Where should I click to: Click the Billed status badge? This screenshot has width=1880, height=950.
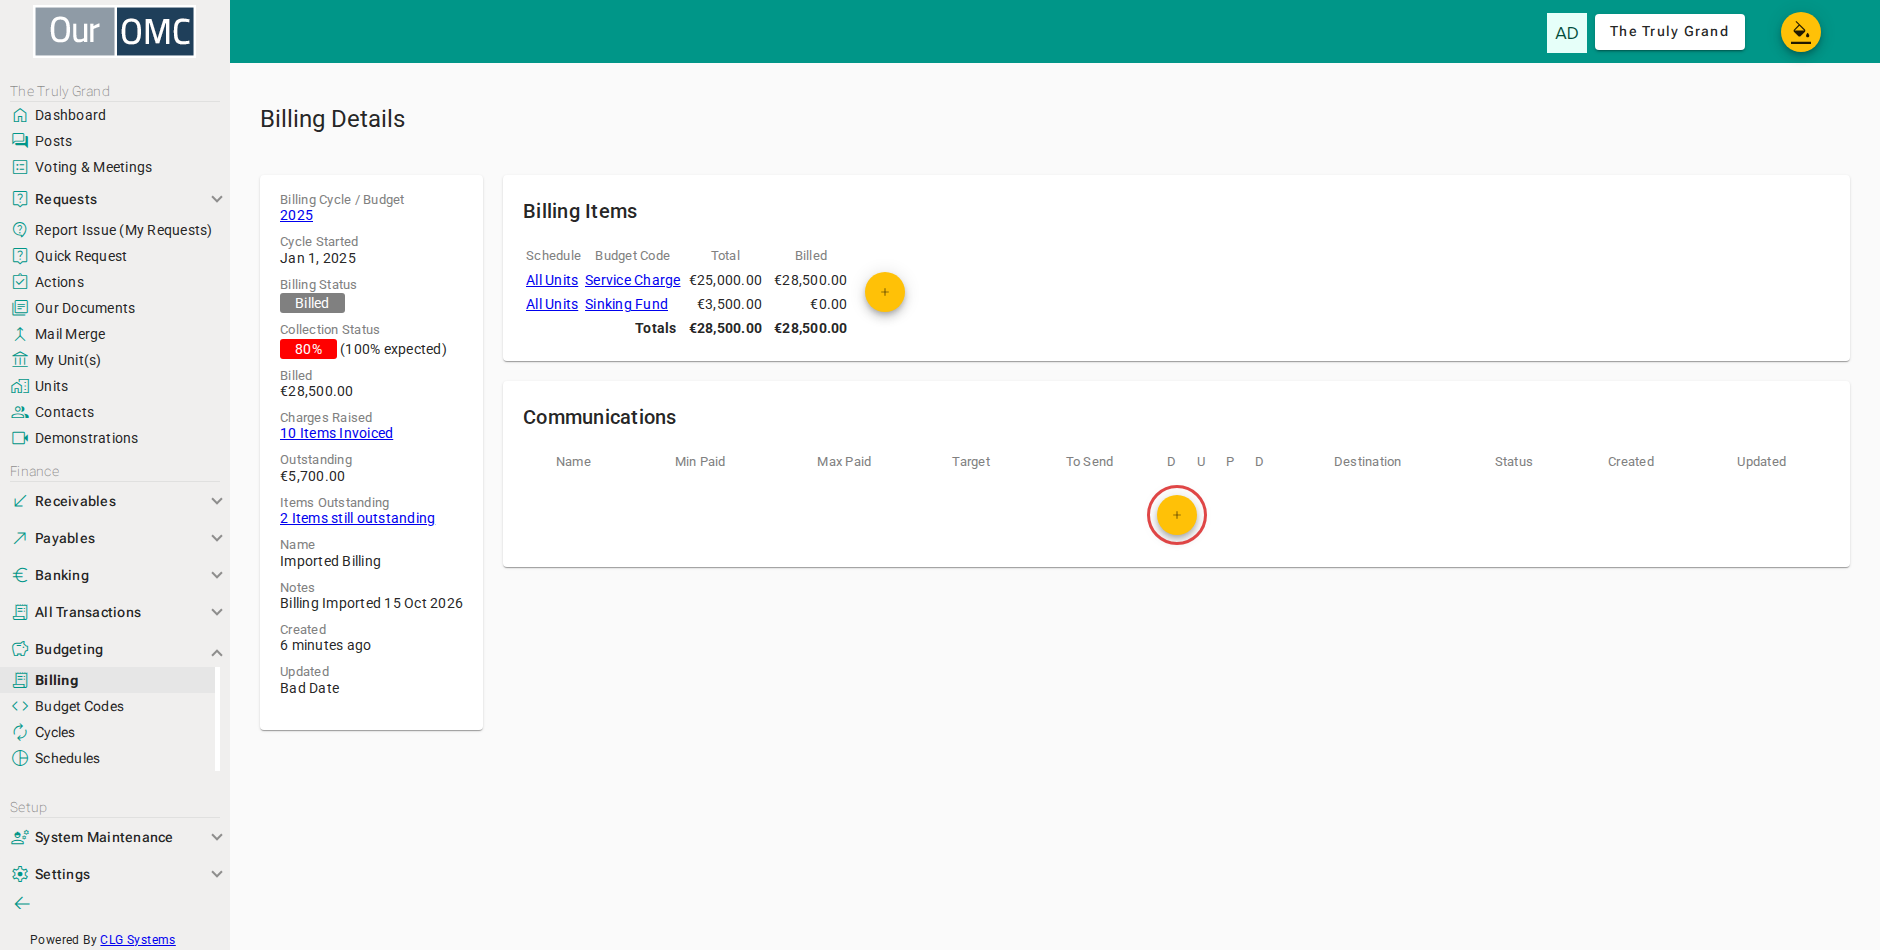coord(312,303)
